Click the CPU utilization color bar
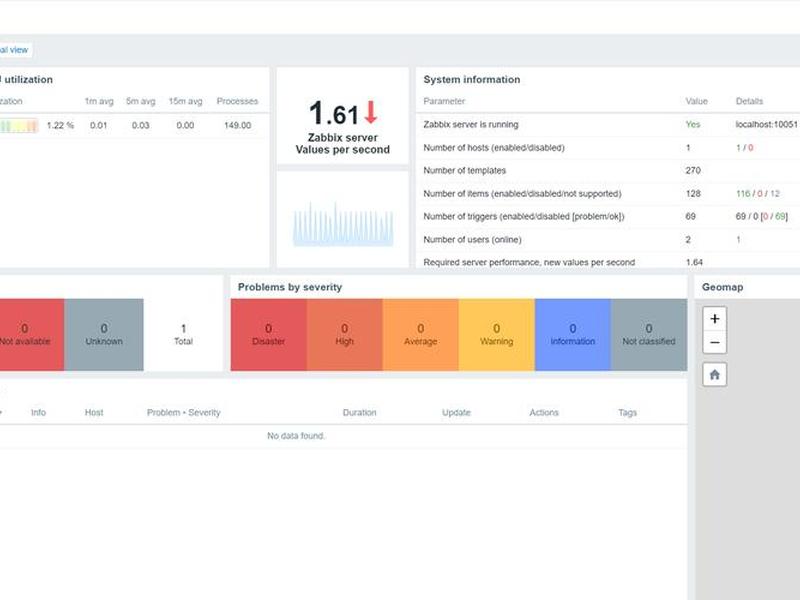Viewport: 800px width, 600px height. coord(19,126)
